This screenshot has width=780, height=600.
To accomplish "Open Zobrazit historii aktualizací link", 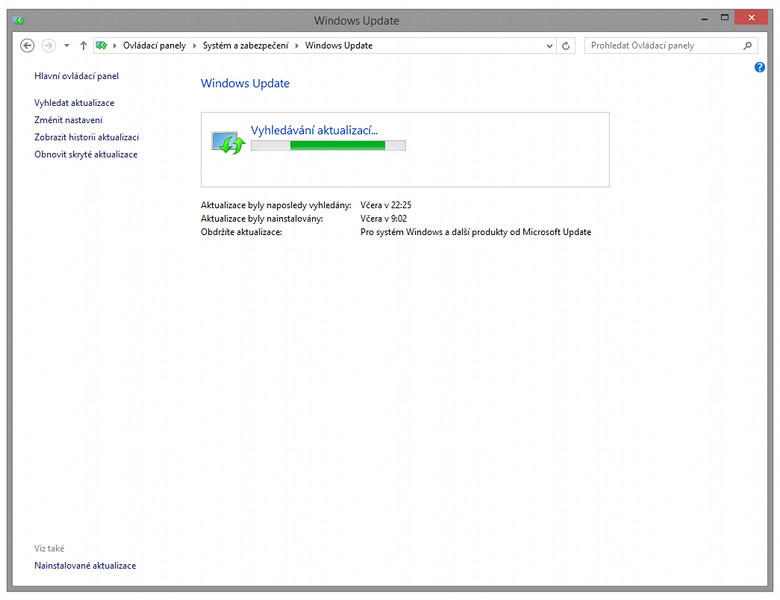I will 87,137.
